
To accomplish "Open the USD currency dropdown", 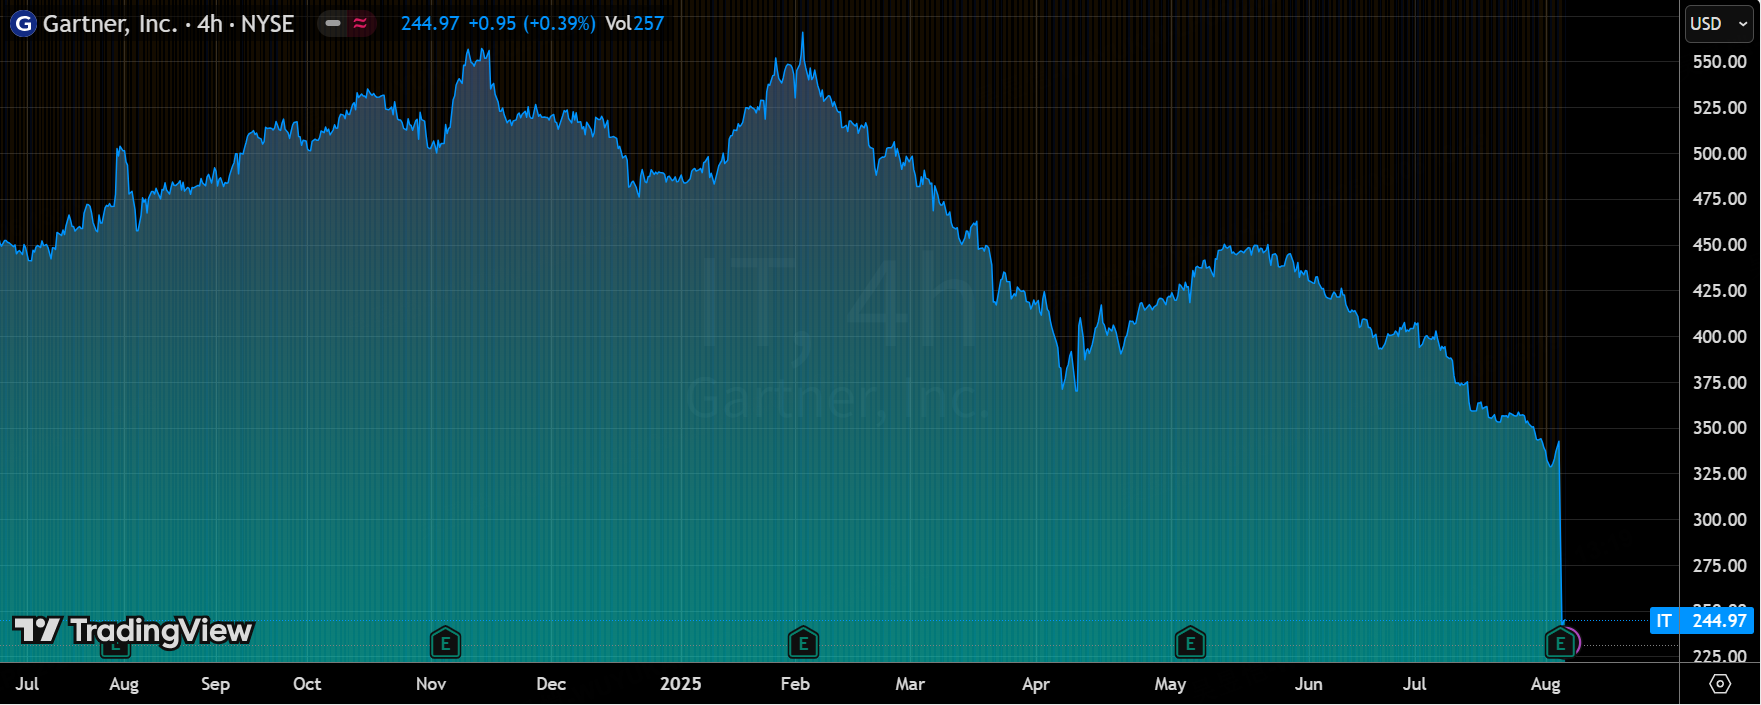I will [1719, 24].
